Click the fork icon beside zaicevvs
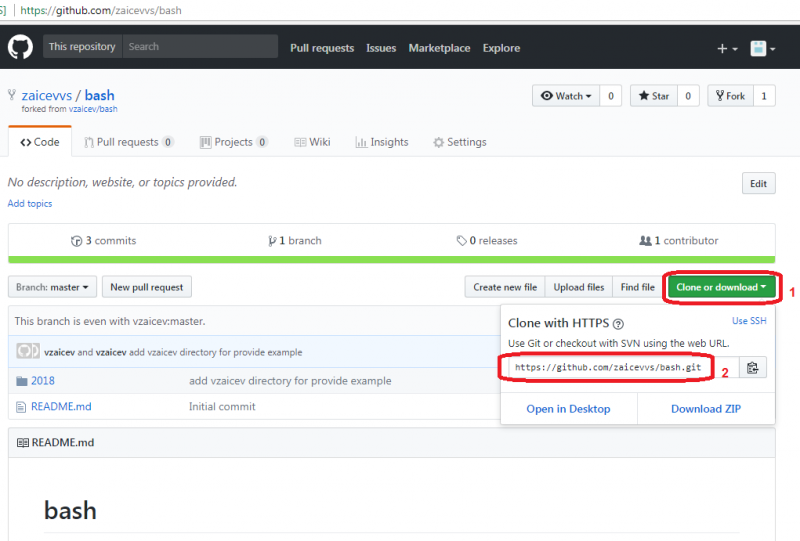Screen dimensions: 800x541 click(x=12, y=94)
